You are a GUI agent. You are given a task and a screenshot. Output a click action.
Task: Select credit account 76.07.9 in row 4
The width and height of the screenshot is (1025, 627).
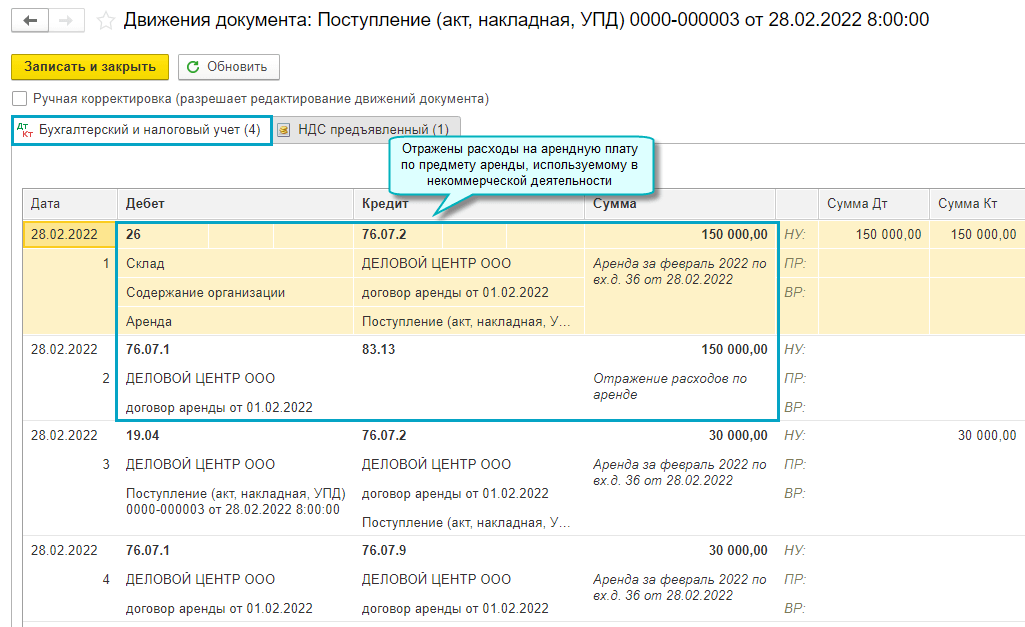click(x=384, y=551)
